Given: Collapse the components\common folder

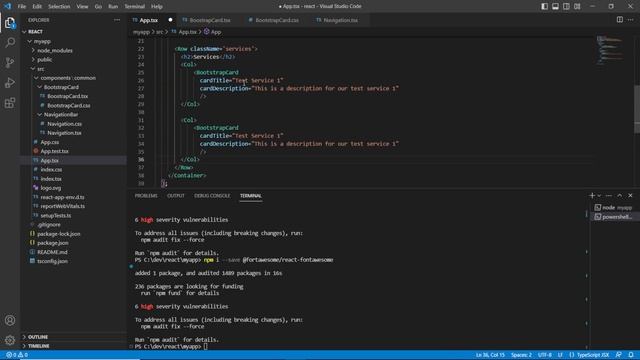Looking at the screenshot, I should 73,78.
